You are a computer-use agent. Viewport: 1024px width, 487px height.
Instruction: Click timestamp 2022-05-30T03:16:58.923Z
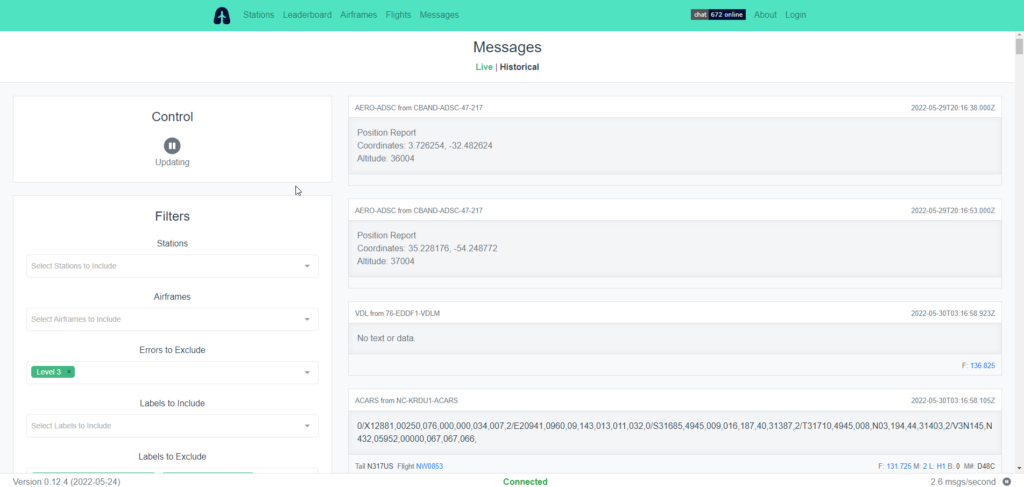(x=953, y=313)
